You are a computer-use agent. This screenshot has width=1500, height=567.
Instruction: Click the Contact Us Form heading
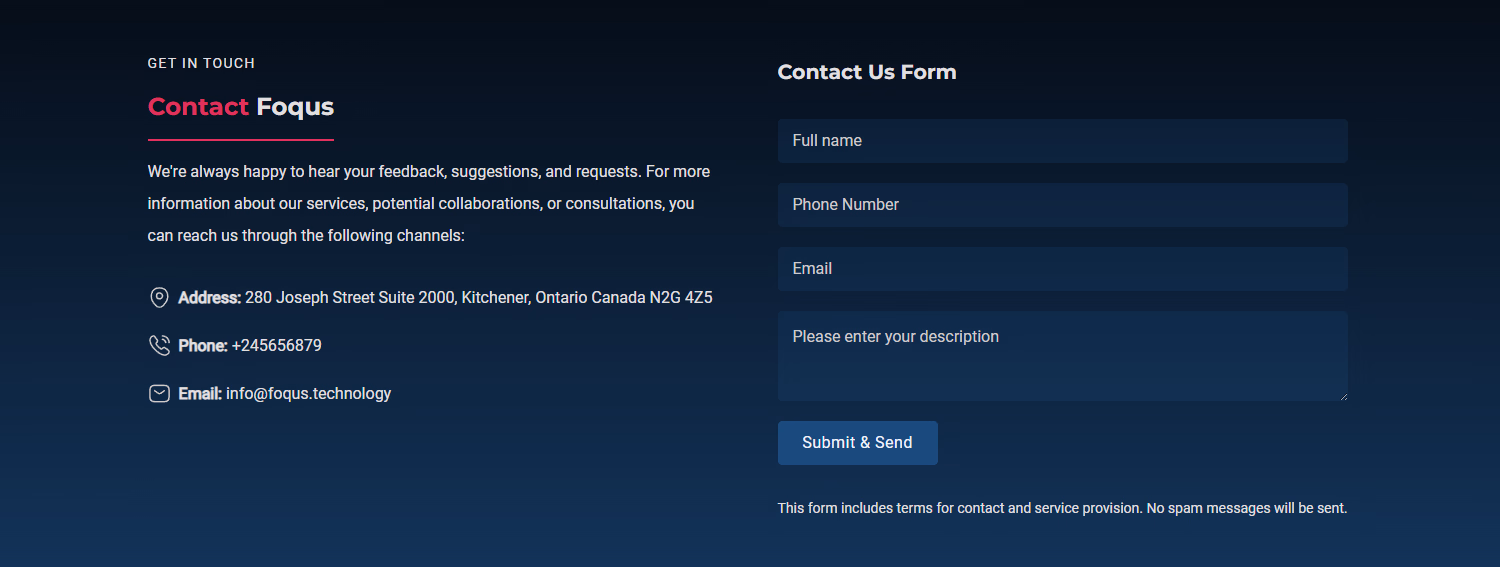(867, 72)
